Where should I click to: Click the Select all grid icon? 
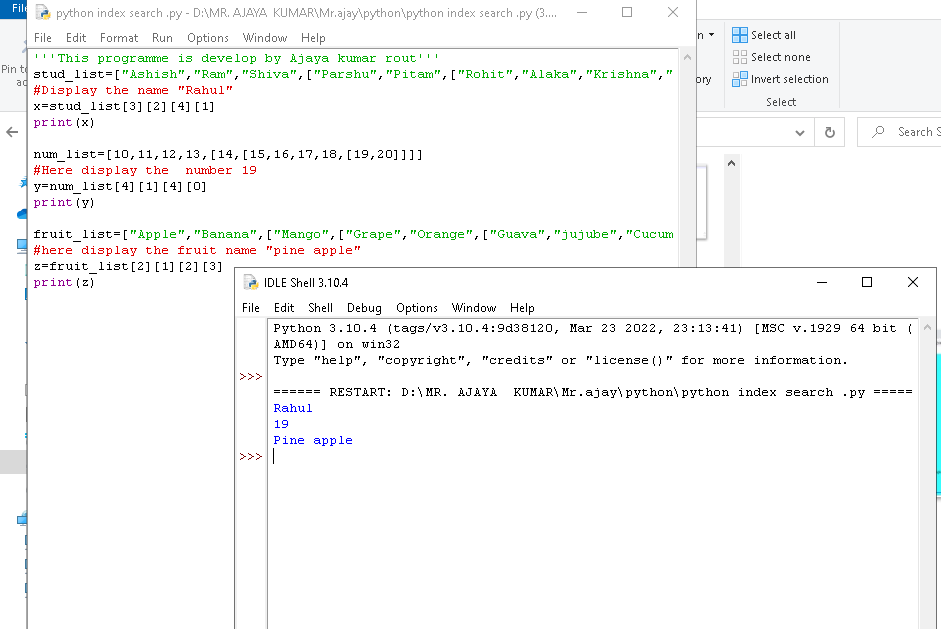pos(740,35)
